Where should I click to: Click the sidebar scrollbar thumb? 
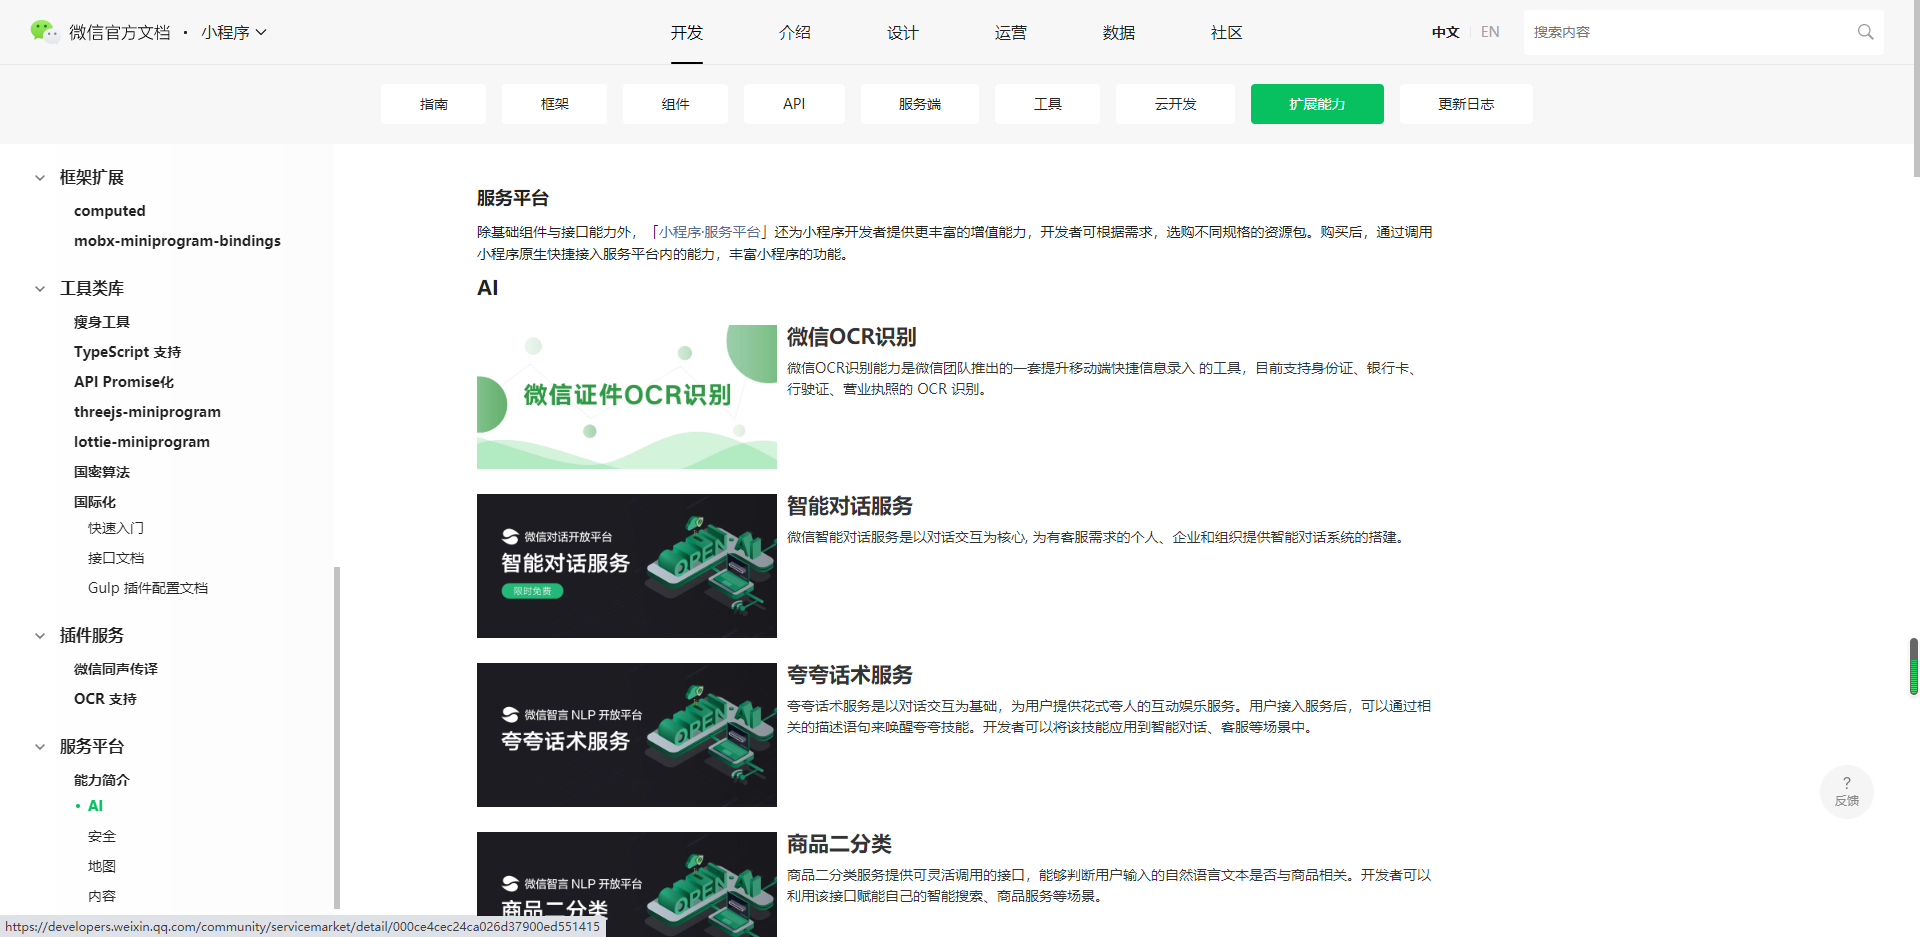click(x=337, y=738)
